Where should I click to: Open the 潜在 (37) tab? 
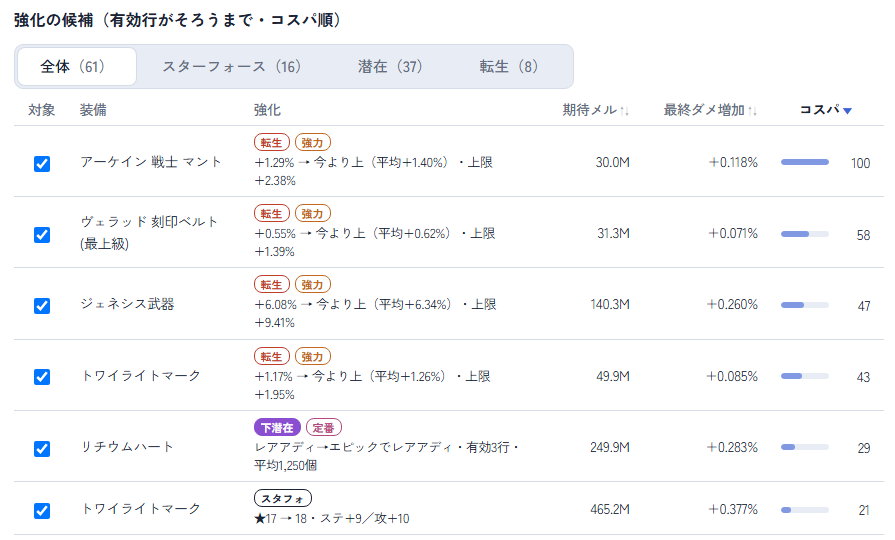tap(390, 67)
